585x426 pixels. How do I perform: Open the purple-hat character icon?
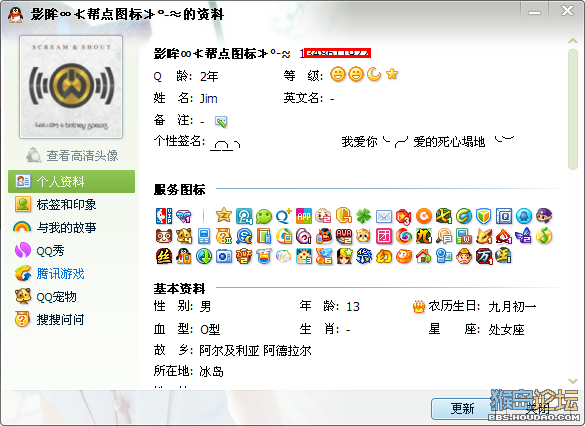click(x=544, y=216)
